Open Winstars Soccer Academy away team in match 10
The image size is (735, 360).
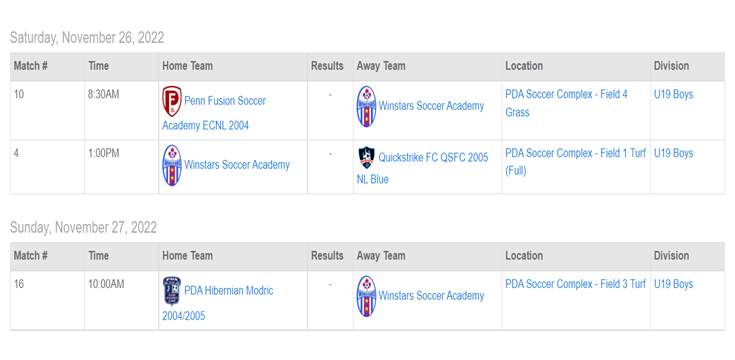click(x=431, y=106)
